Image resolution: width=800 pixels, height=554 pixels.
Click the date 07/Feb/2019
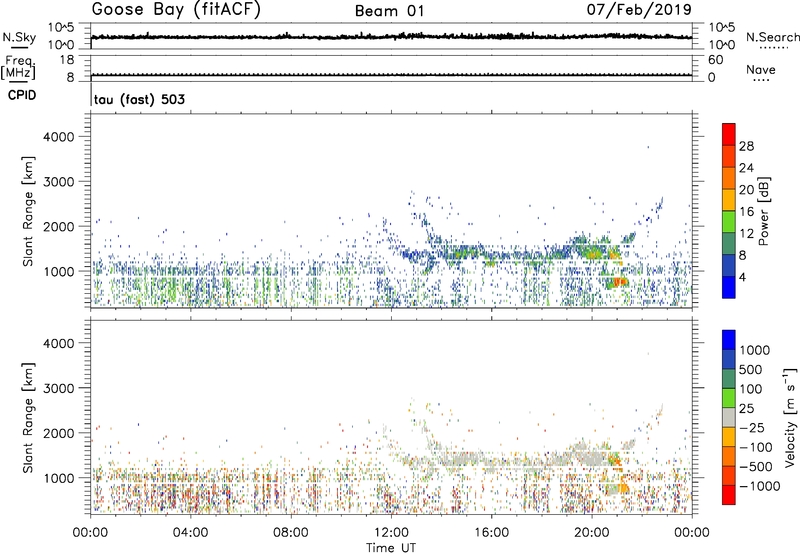tap(639, 10)
